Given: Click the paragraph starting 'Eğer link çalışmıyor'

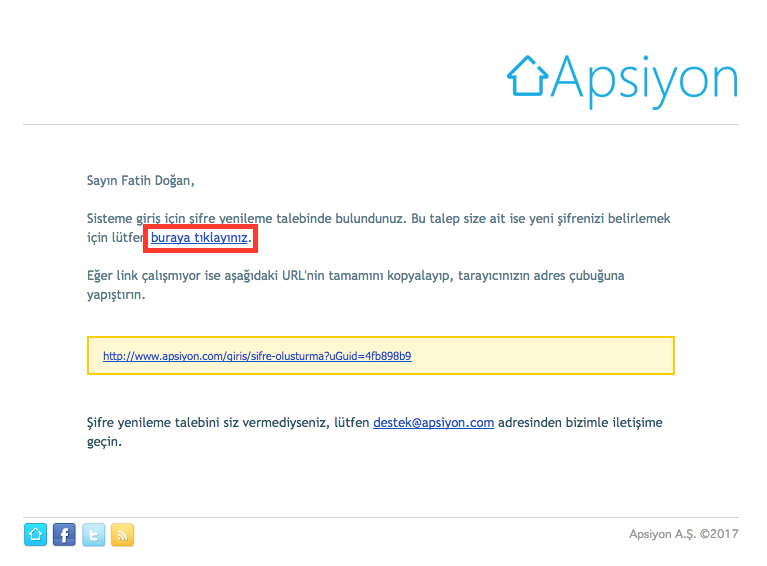Looking at the screenshot, I should coord(356,285).
